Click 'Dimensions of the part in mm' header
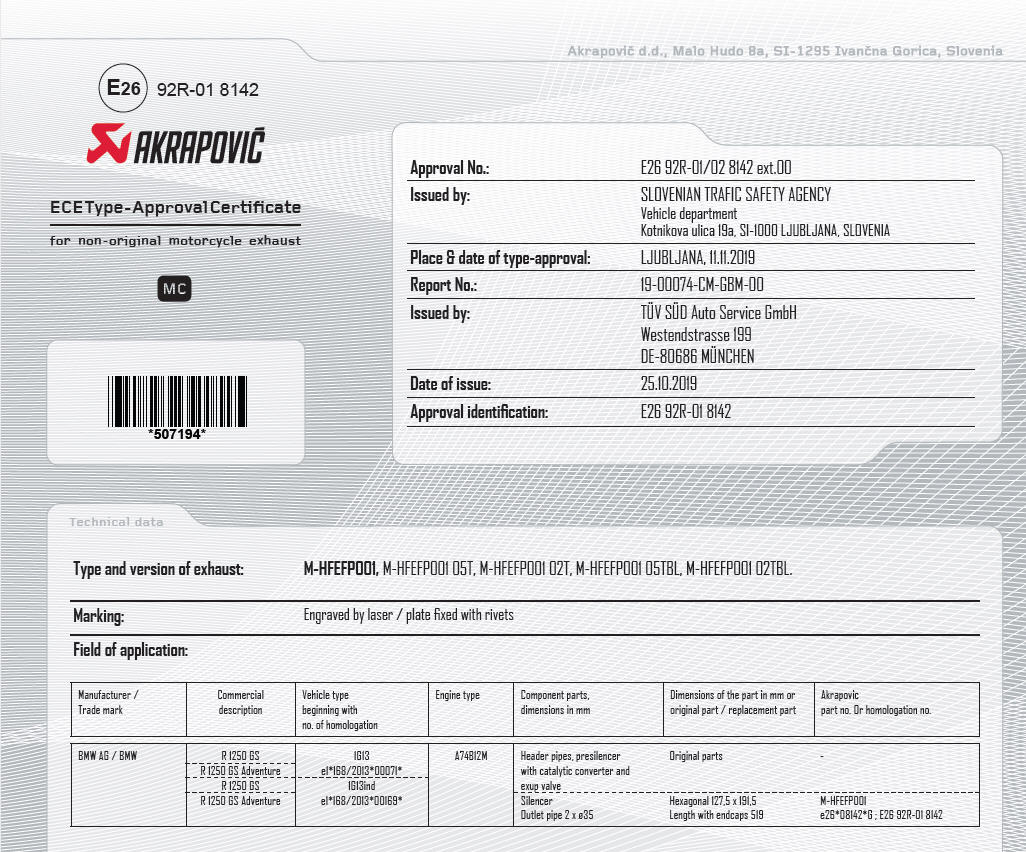Screen dimensions: 1026x852 point(733,702)
